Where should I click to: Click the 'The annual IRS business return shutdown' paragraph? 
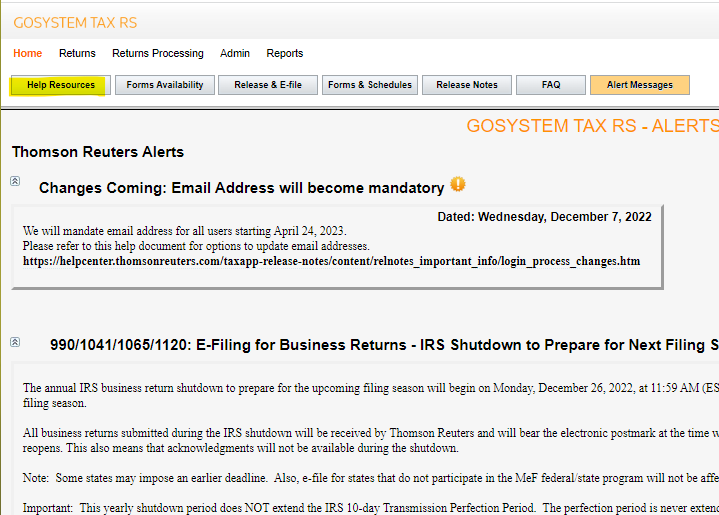click(371, 395)
